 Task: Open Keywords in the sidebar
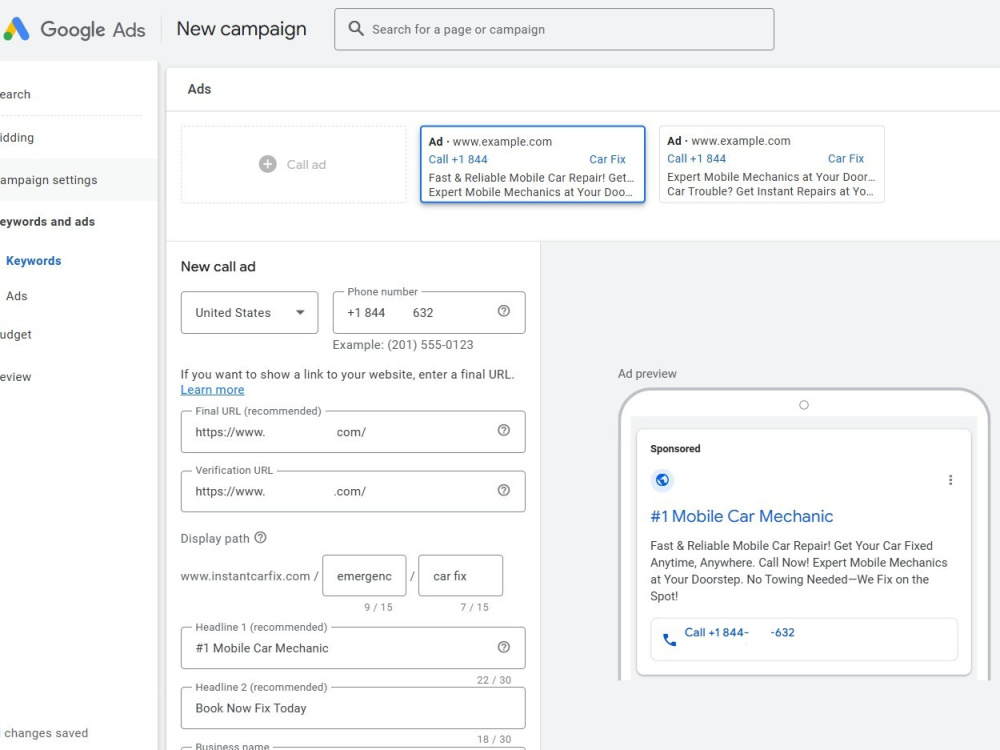(34, 261)
